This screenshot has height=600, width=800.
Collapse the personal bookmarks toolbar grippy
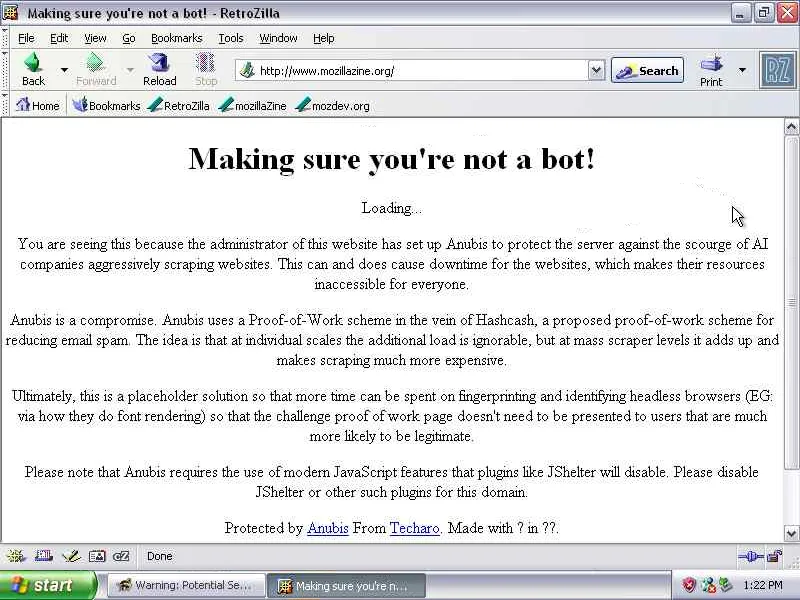click(x=5, y=105)
